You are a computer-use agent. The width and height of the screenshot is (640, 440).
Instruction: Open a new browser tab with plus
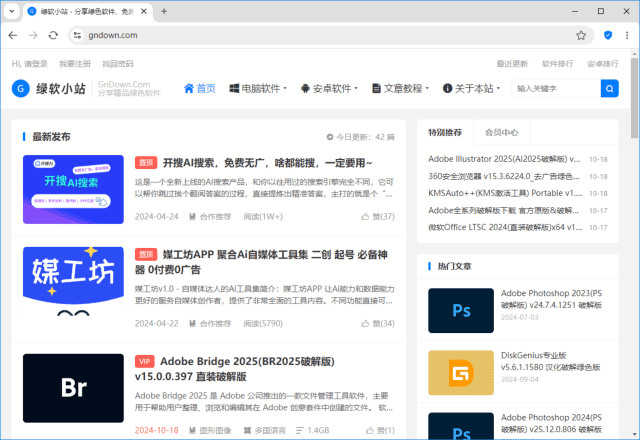click(164, 11)
